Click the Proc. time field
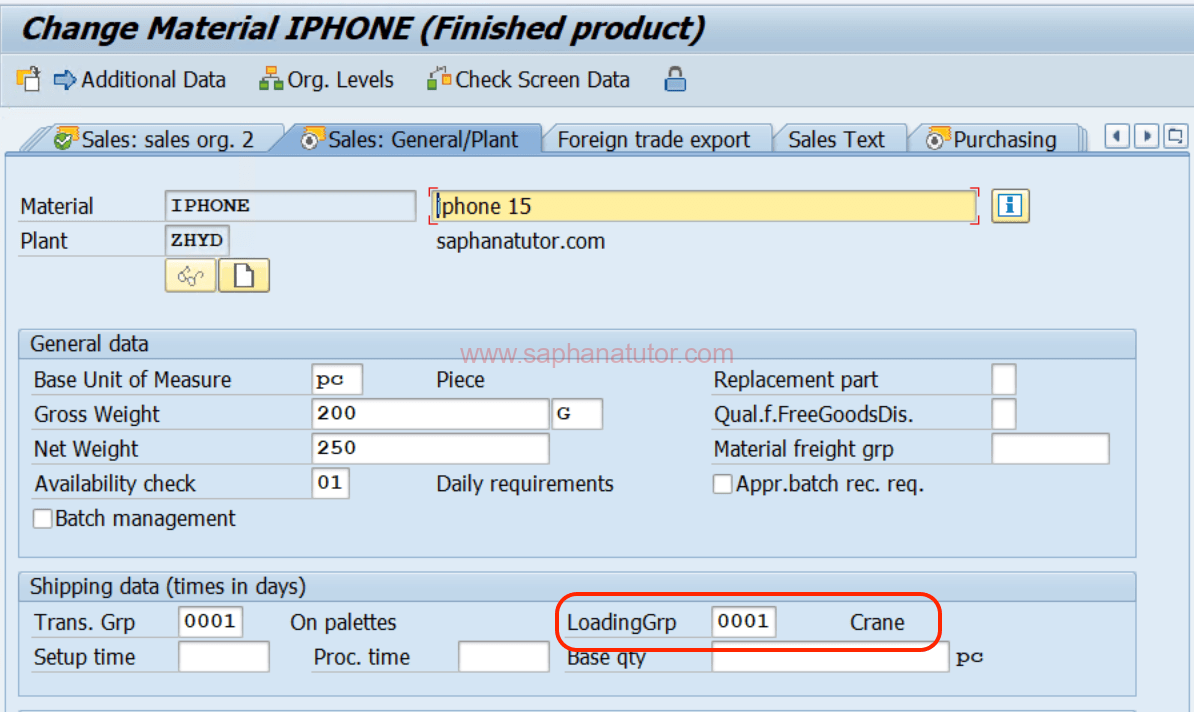The width and height of the screenshot is (1194, 712). pyautogui.click(x=503, y=656)
